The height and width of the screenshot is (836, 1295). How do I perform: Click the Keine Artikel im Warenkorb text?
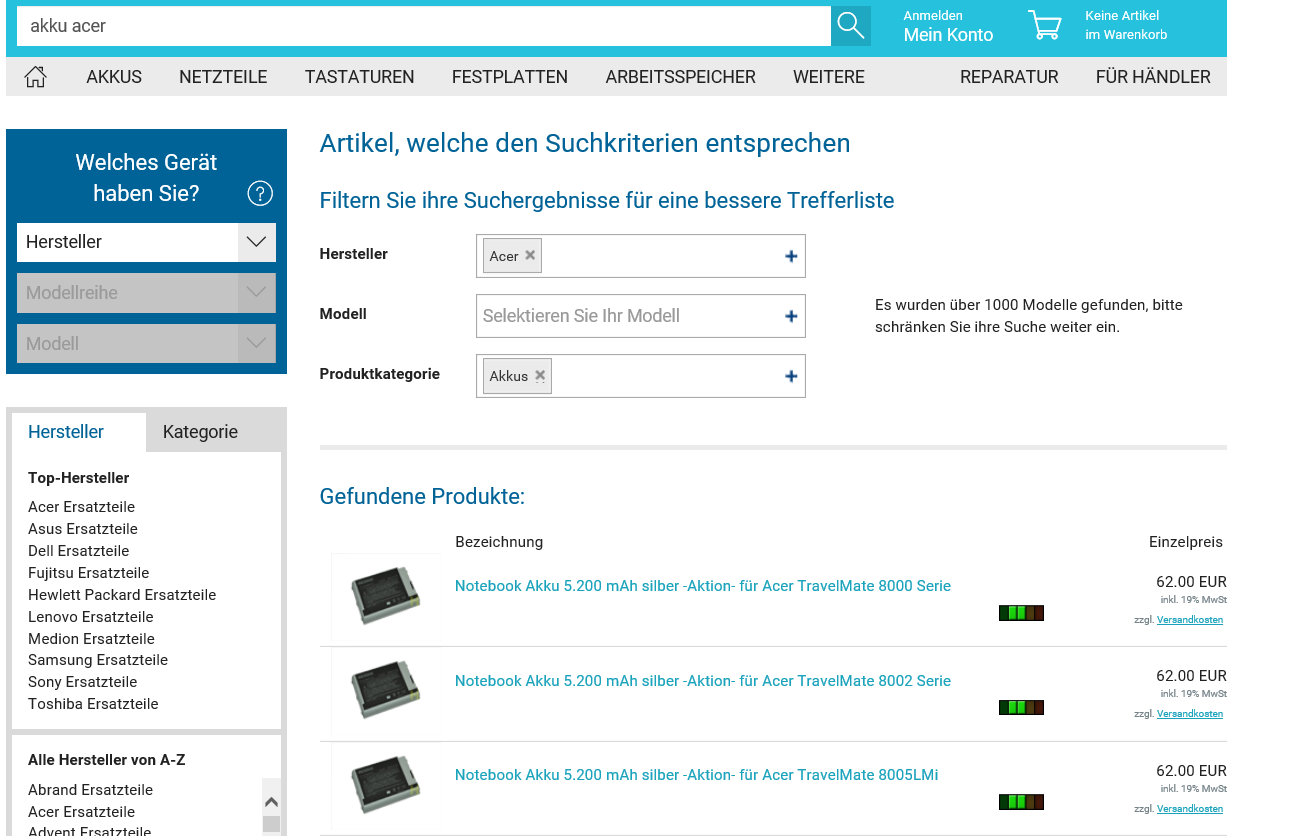[x=1126, y=25]
